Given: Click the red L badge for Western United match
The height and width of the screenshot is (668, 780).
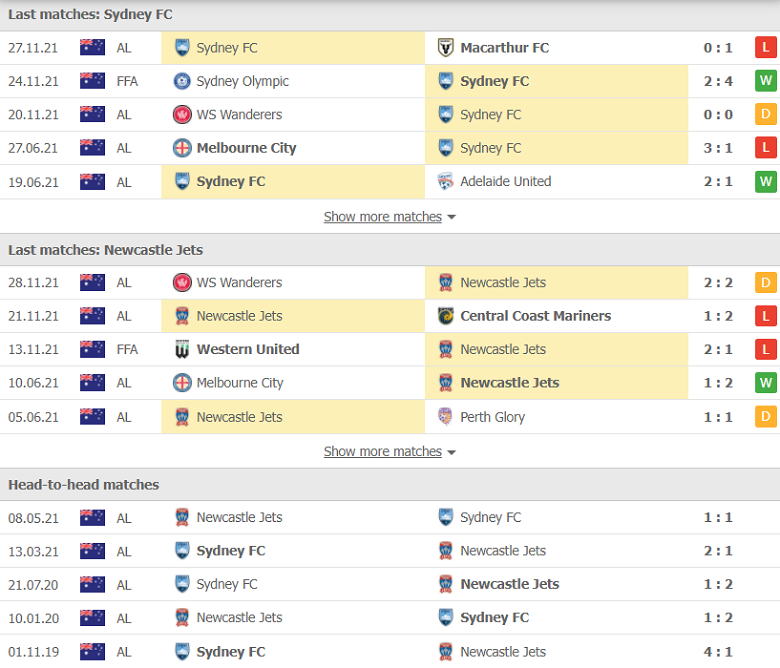Looking at the screenshot, I should [766, 349].
